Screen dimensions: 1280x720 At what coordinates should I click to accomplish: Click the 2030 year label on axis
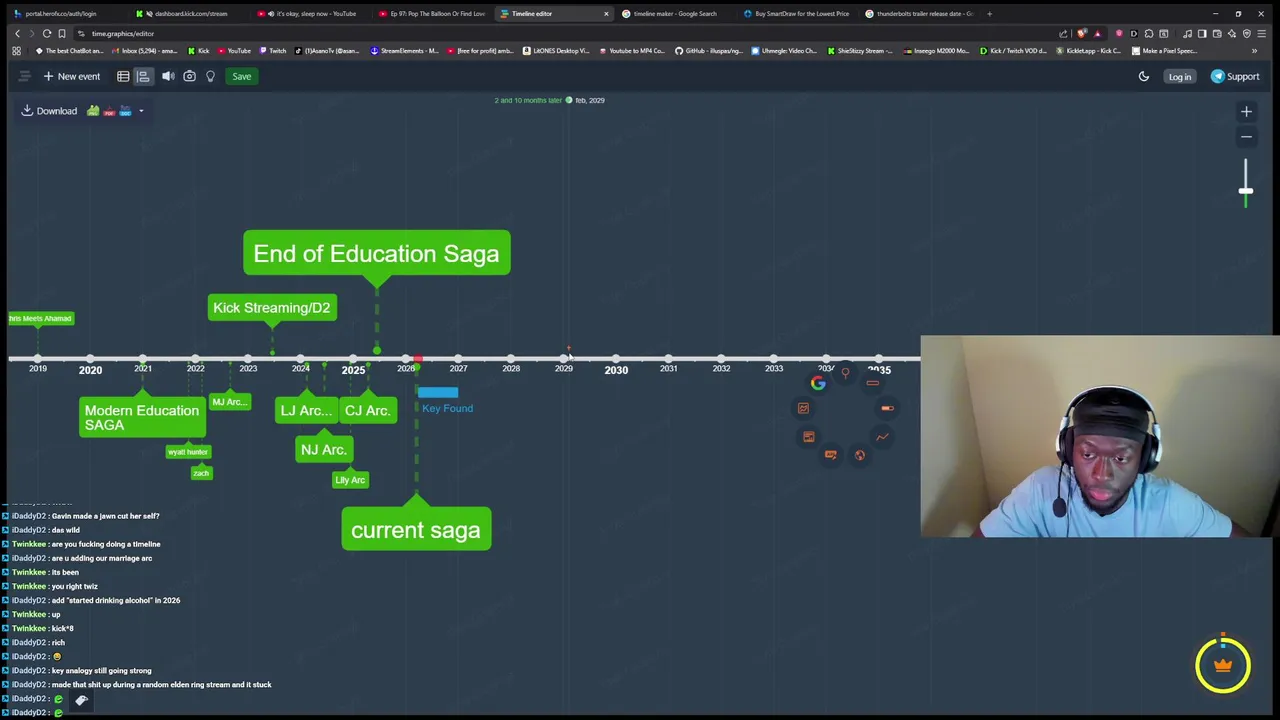(616, 370)
